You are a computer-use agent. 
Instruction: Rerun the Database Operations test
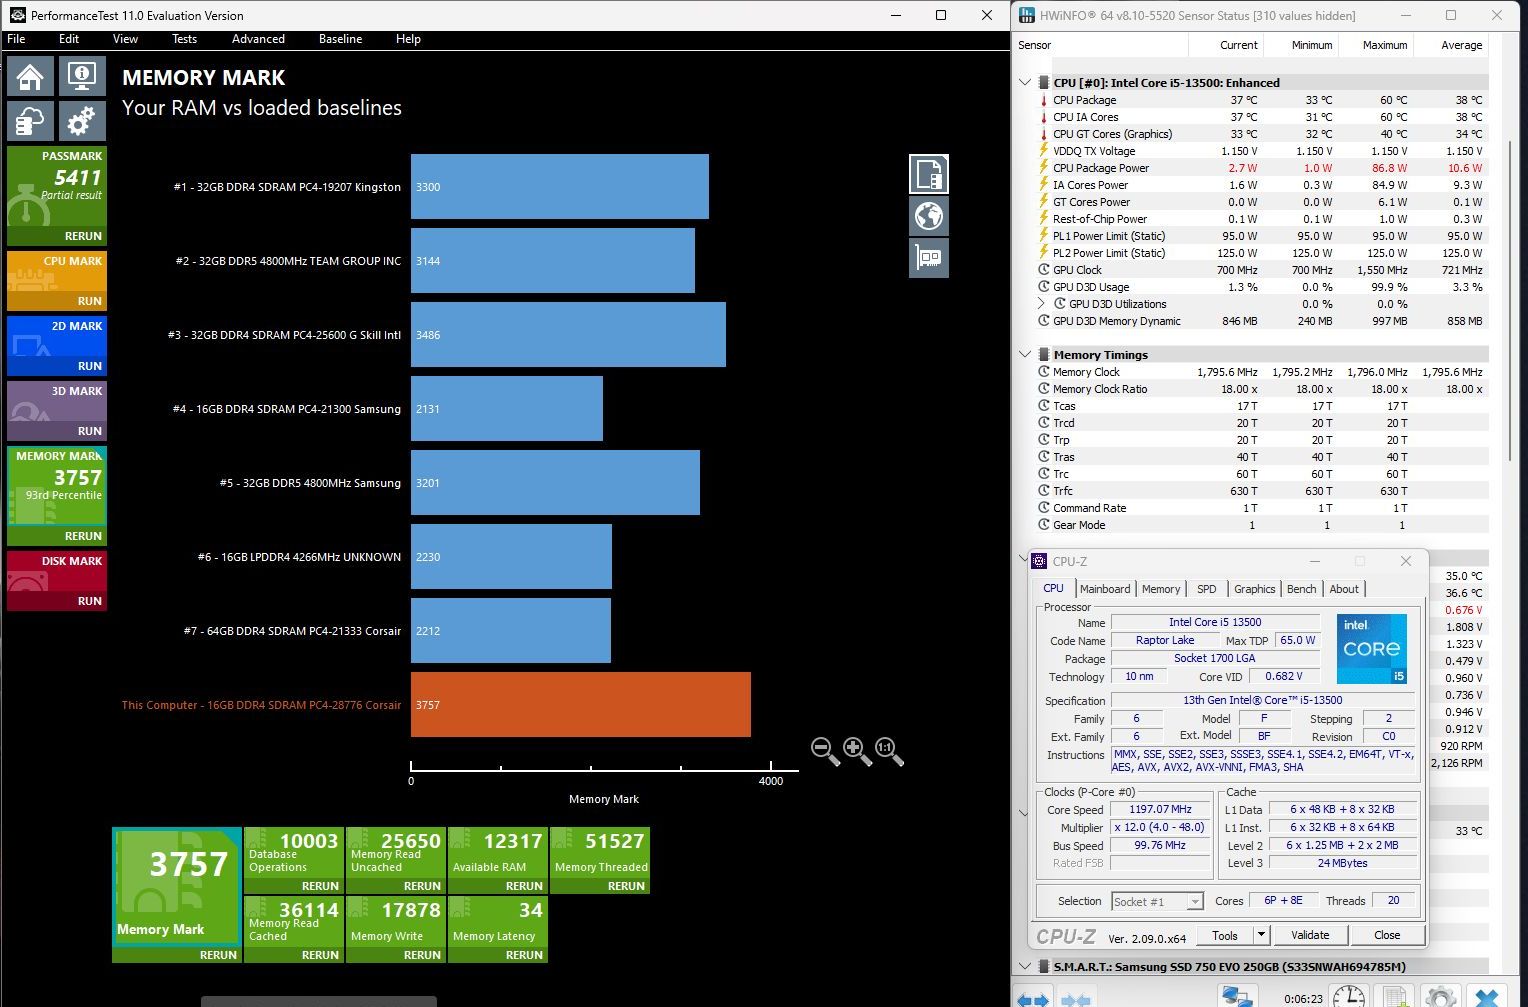[x=320, y=886]
